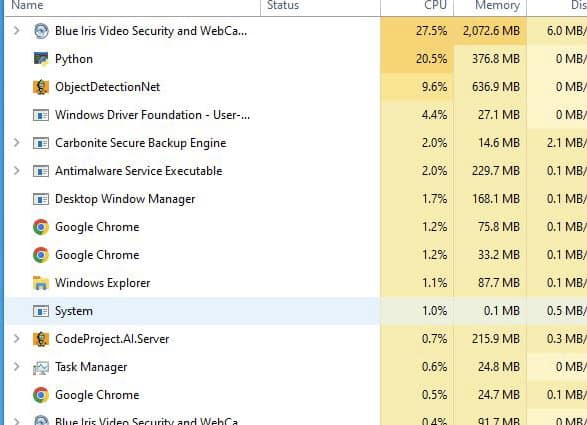Viewport: 587px width, 425px height.
Task: Click the Blue Iris process icon at top
Action: [41, 31]
